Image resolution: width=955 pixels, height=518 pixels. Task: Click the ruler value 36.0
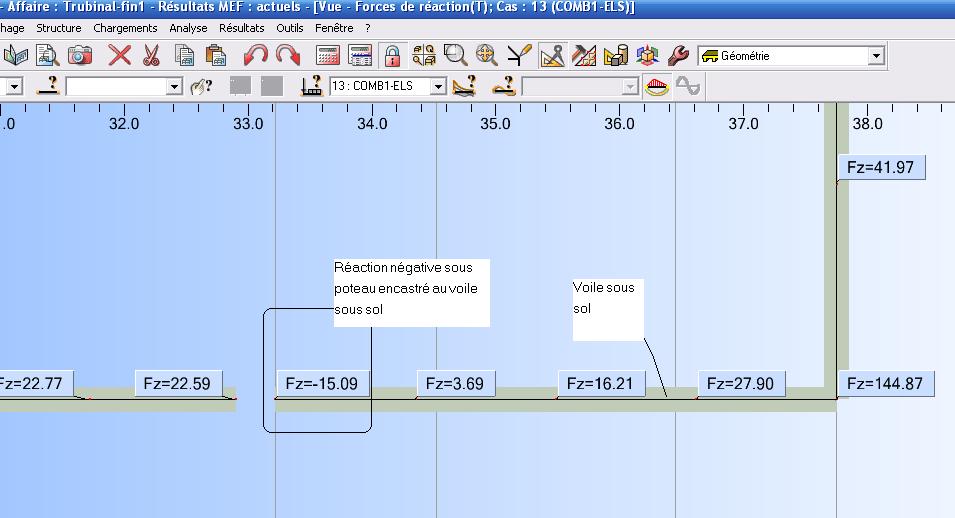pos(619,124)
